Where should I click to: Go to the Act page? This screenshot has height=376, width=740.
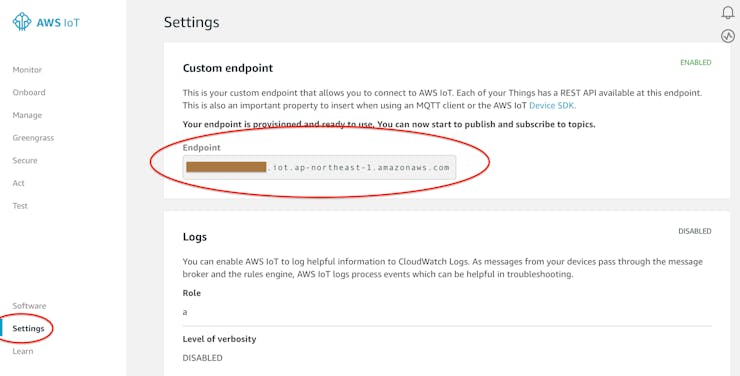(18, 183)
